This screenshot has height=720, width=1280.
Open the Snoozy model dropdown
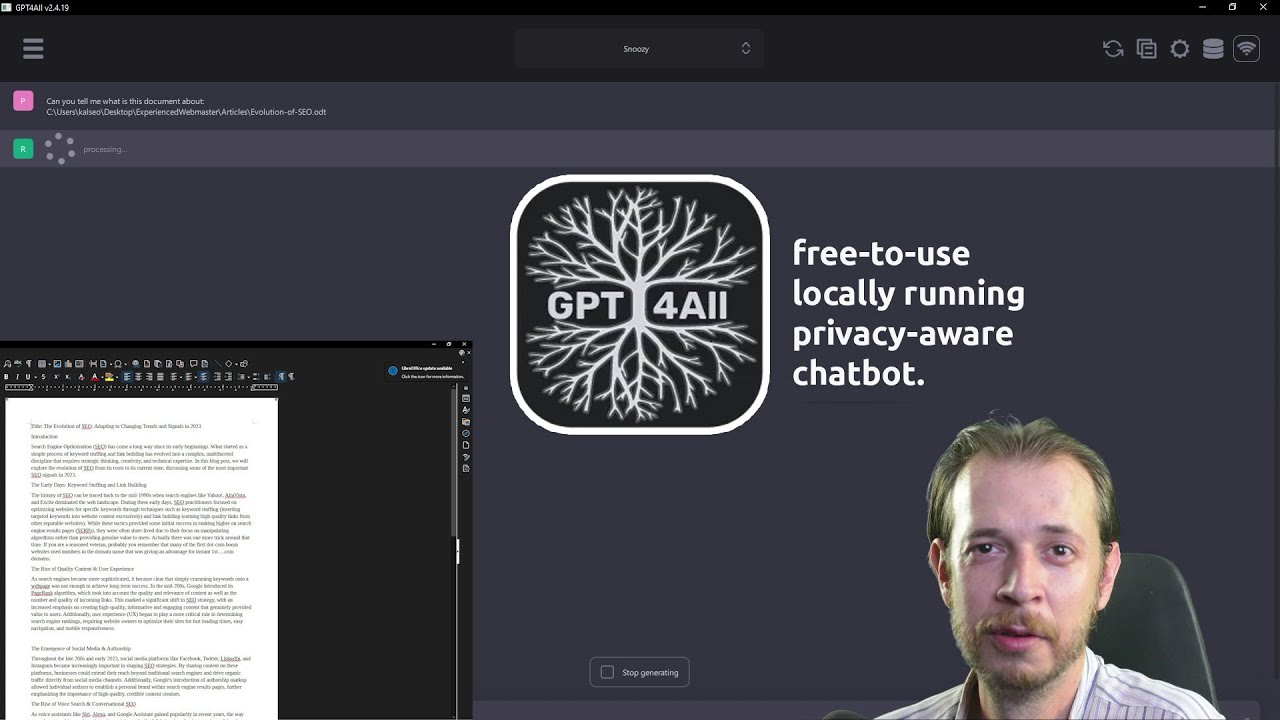[639, 48]
